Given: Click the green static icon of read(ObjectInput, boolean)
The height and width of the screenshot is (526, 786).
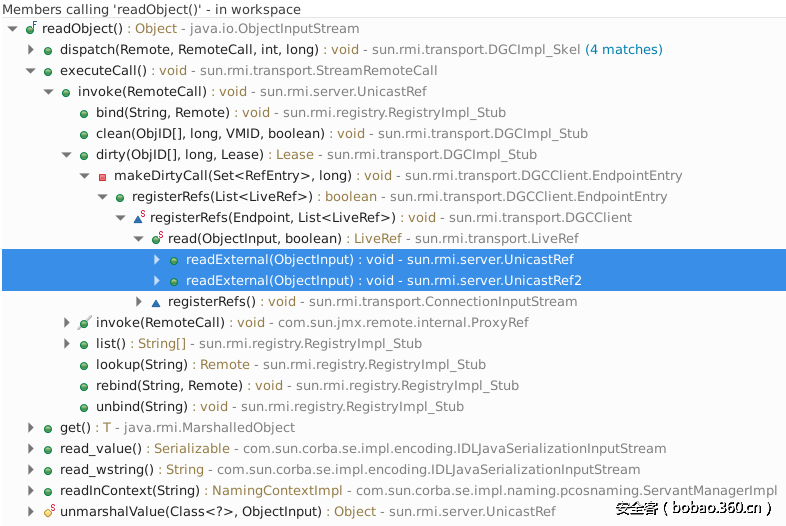Looking at the screenshot, I should click(x=157, y=239).
